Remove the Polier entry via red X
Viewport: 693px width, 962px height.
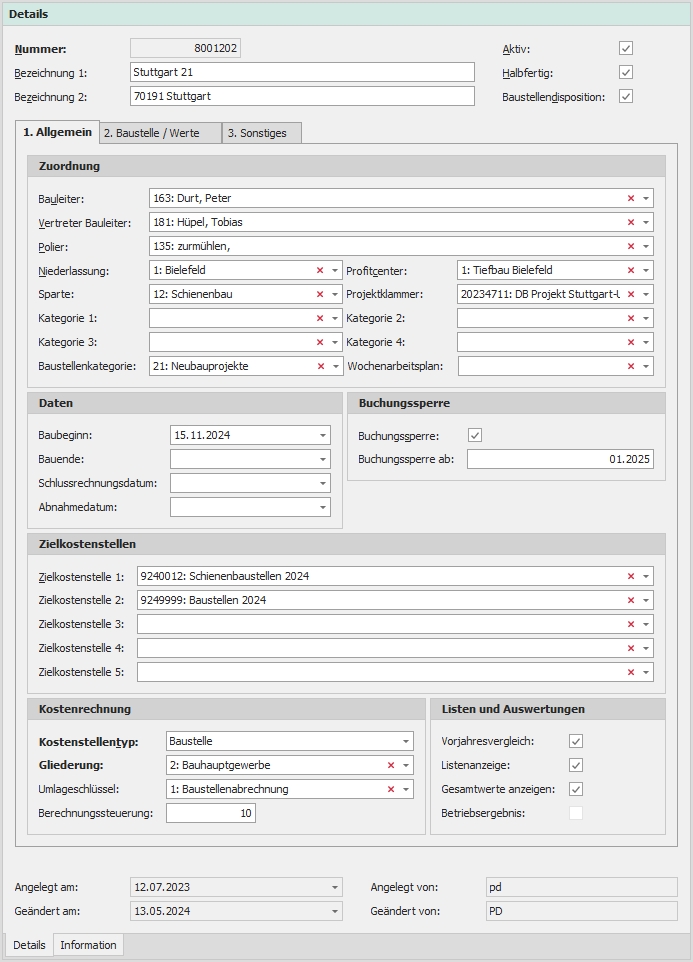point(631,246)
